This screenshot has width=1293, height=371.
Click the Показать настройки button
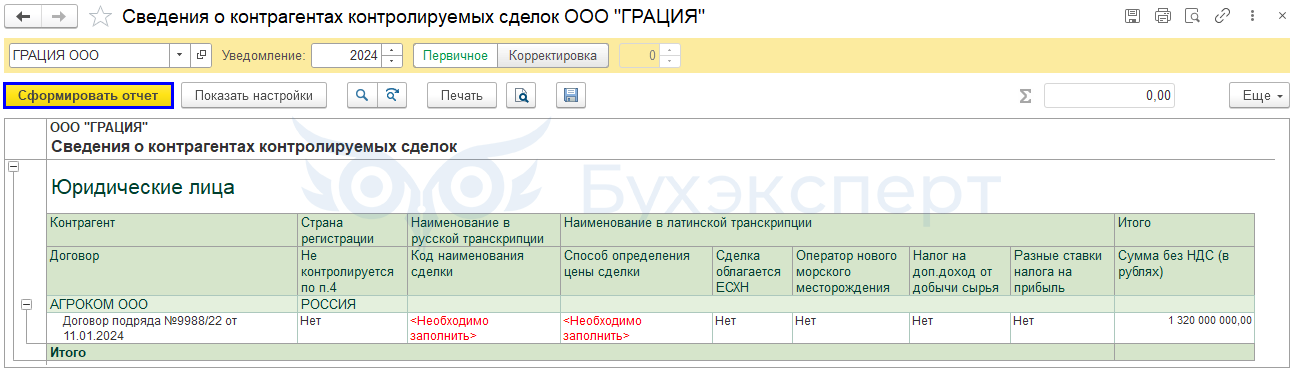tap(254, 95)
